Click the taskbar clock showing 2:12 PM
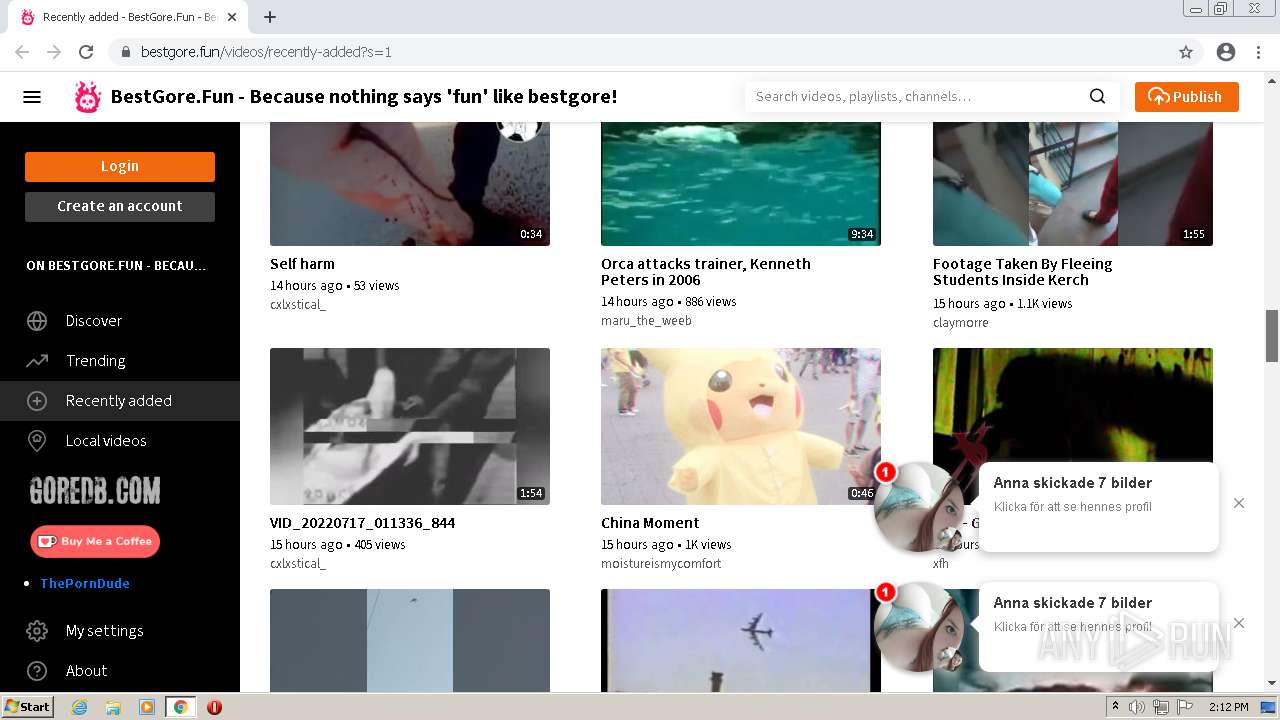 tap(1228, 707)
